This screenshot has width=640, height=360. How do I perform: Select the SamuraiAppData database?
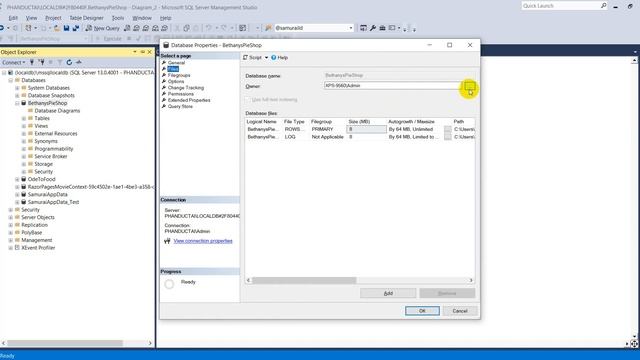click(x=48, y=194)
